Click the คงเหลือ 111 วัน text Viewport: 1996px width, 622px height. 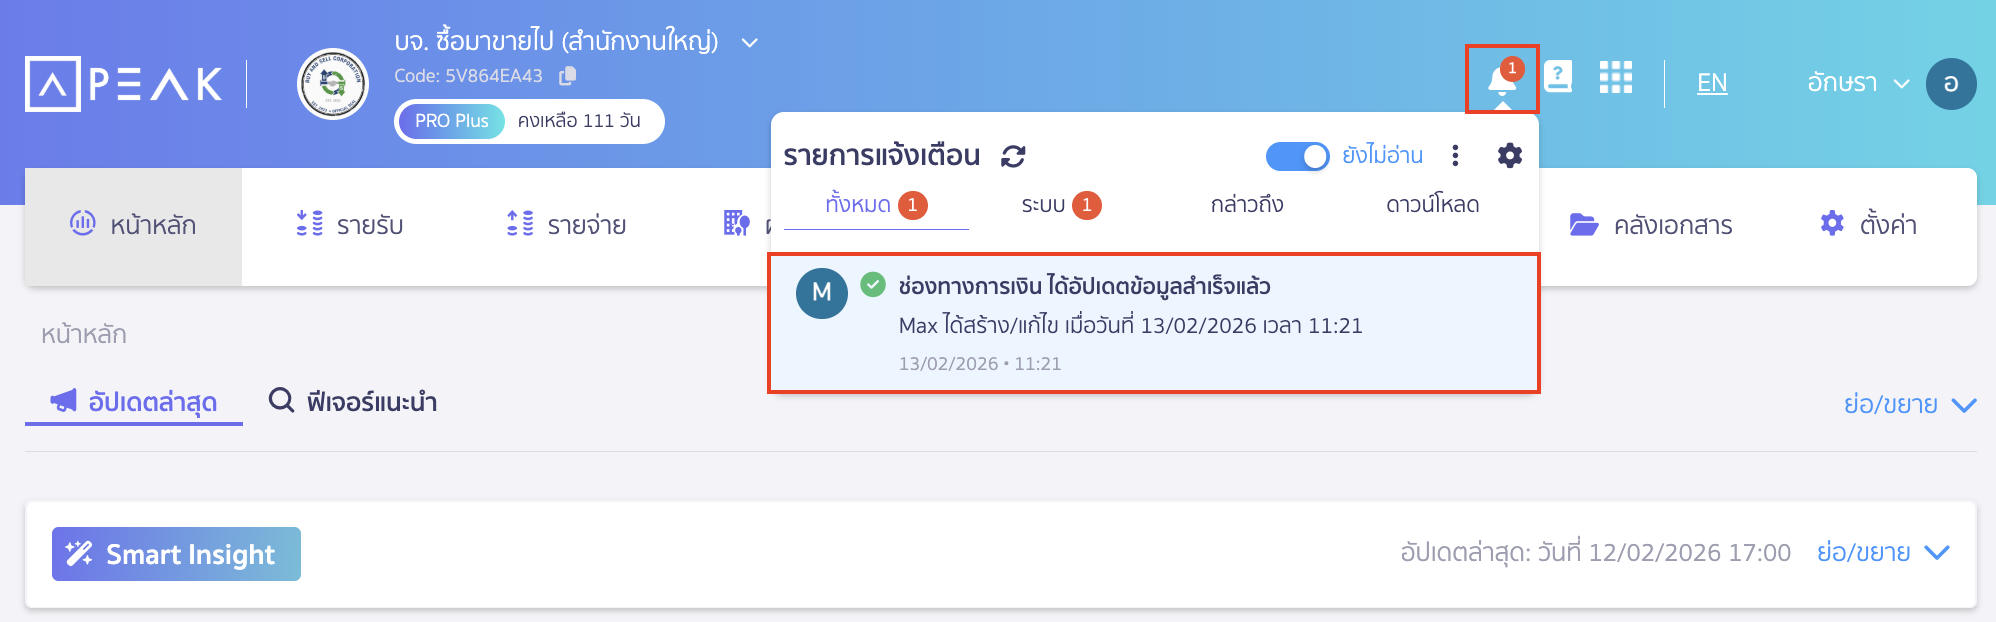pos(579,121)
